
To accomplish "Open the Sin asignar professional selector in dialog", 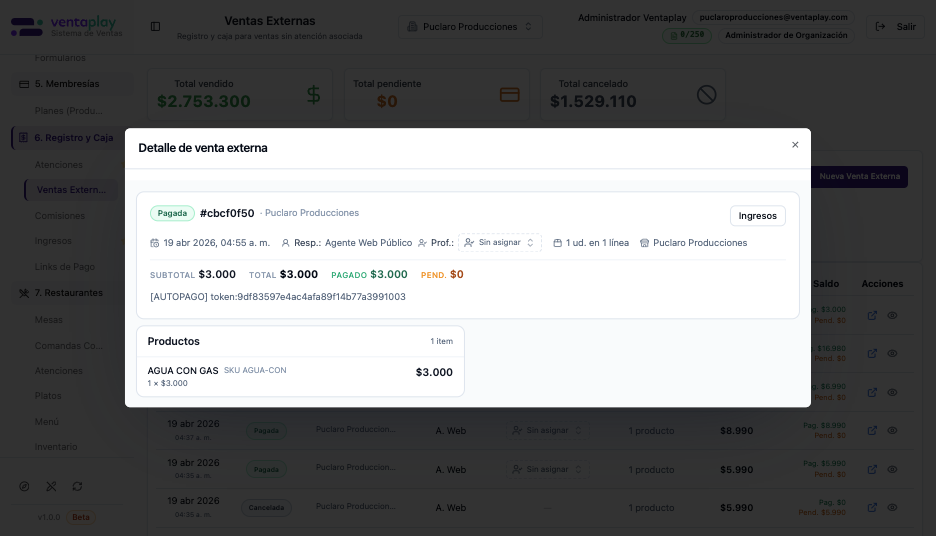I will coord(500,242).
